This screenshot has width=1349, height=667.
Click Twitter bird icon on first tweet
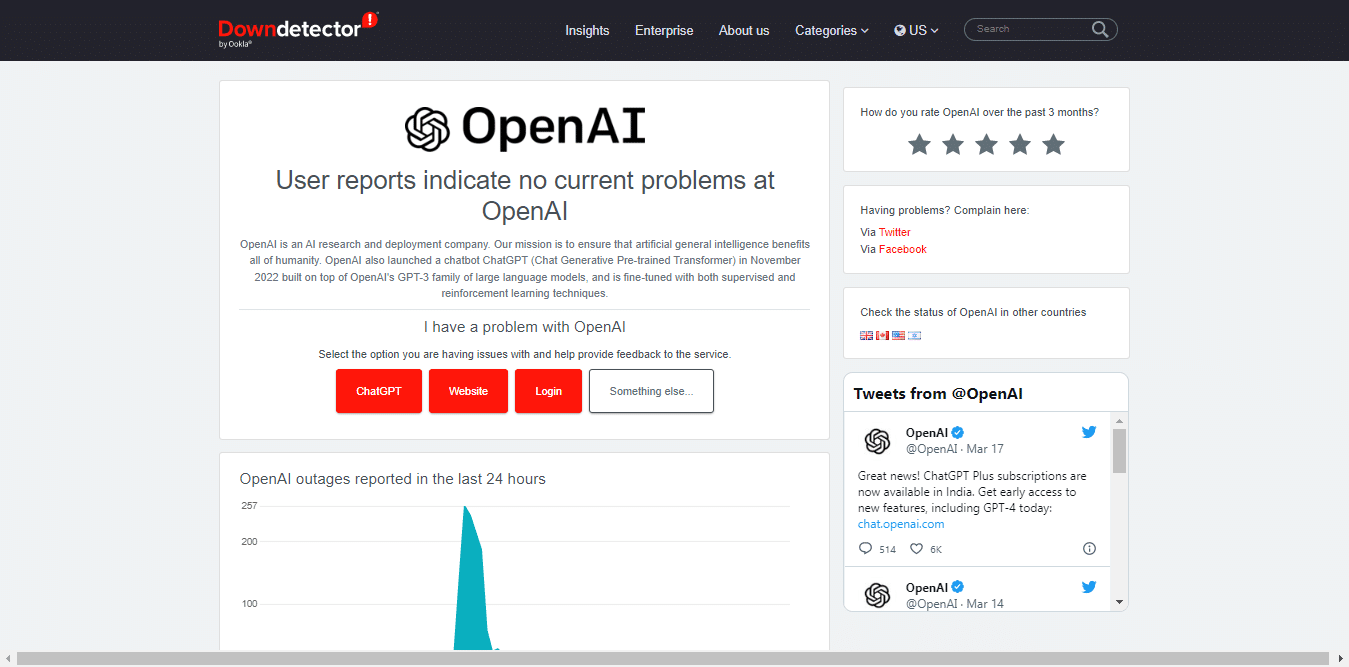[1089, 433]
